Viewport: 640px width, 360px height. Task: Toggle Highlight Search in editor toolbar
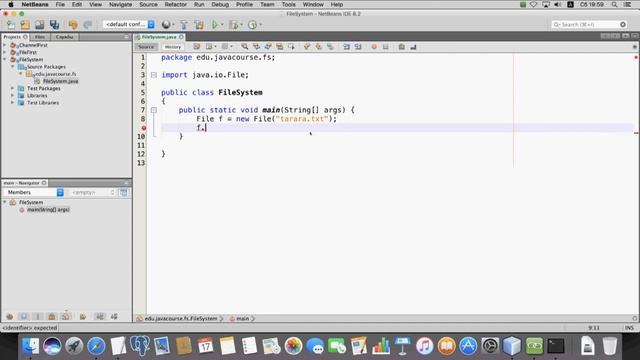tap(280, 47)
